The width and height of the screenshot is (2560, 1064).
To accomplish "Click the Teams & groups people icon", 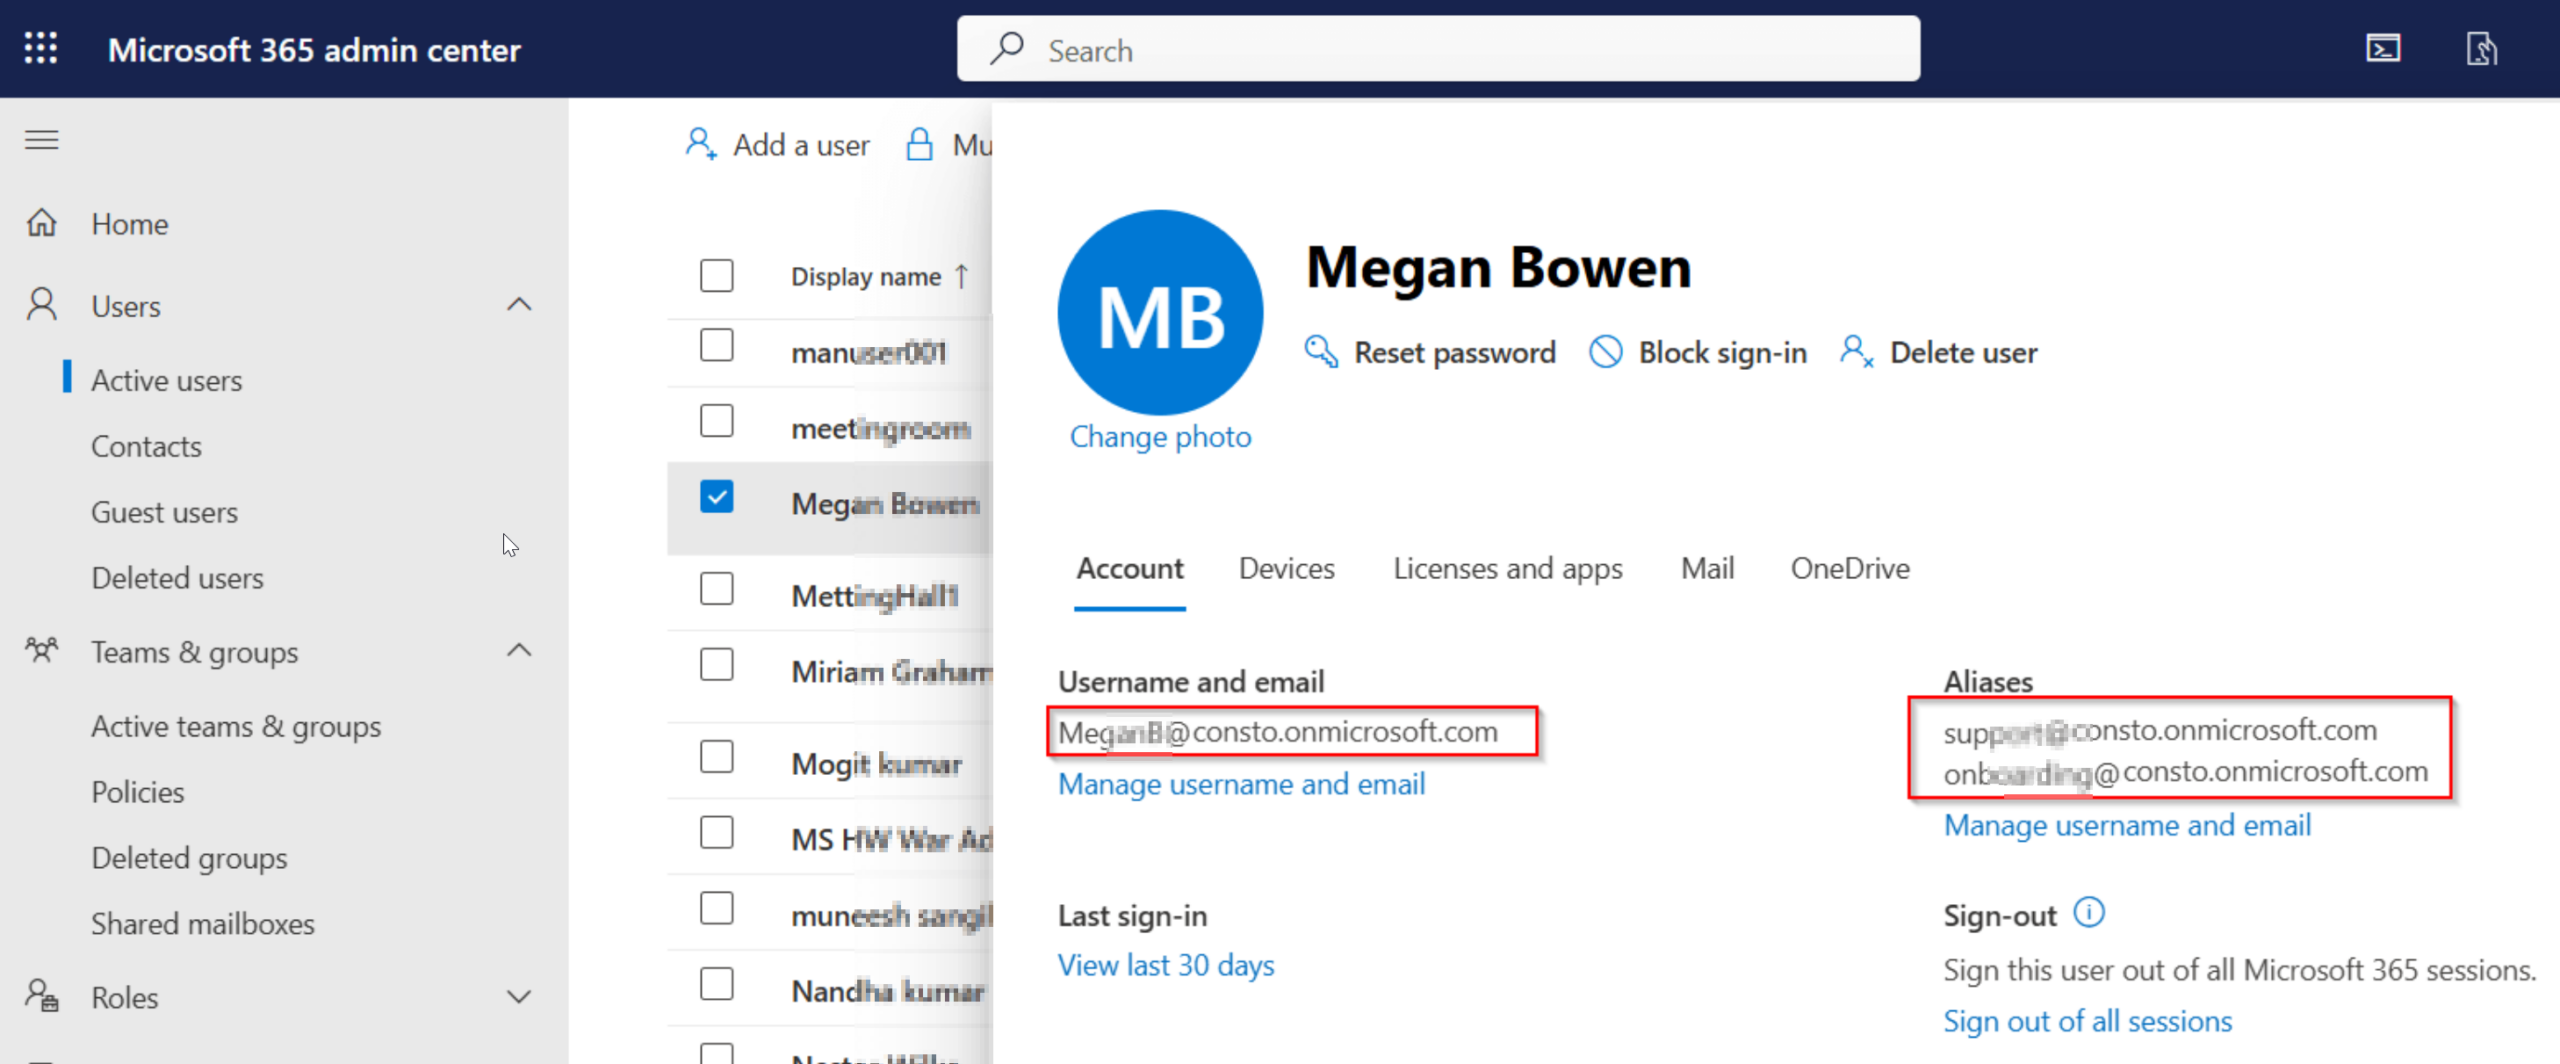I will click(x=42, y=651).
